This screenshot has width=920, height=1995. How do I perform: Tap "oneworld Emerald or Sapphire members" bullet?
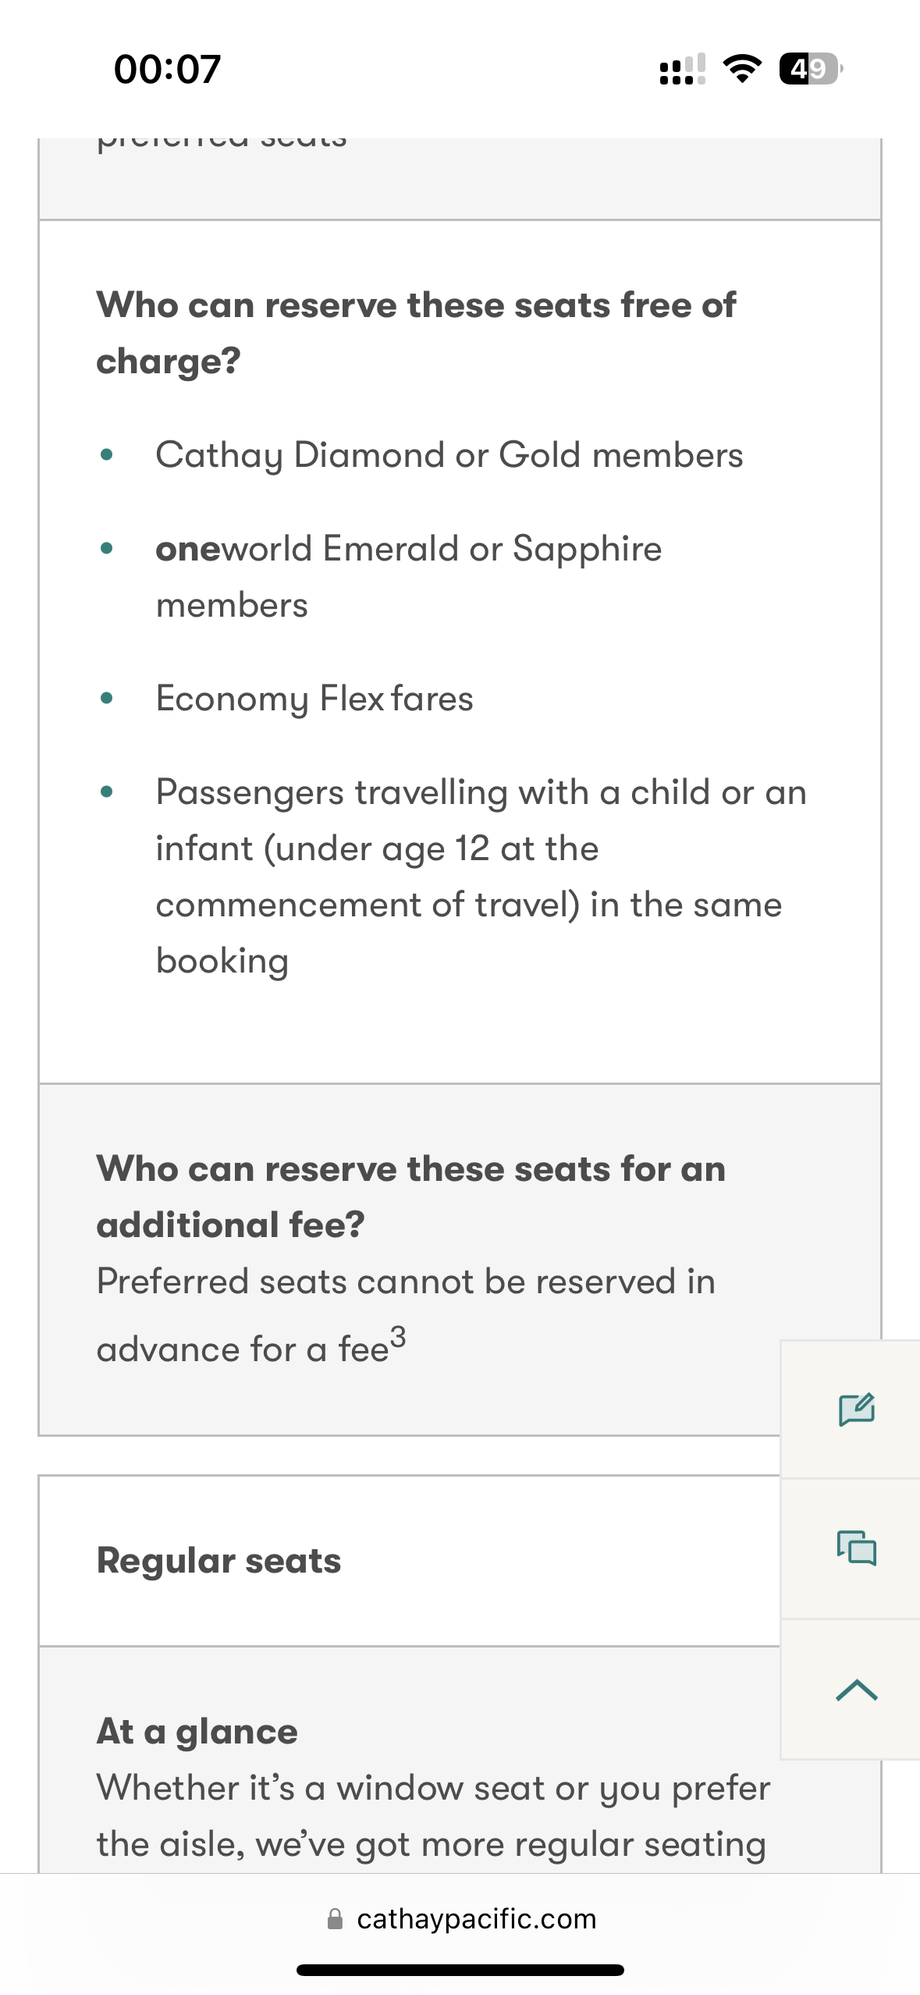pos(408,576)
